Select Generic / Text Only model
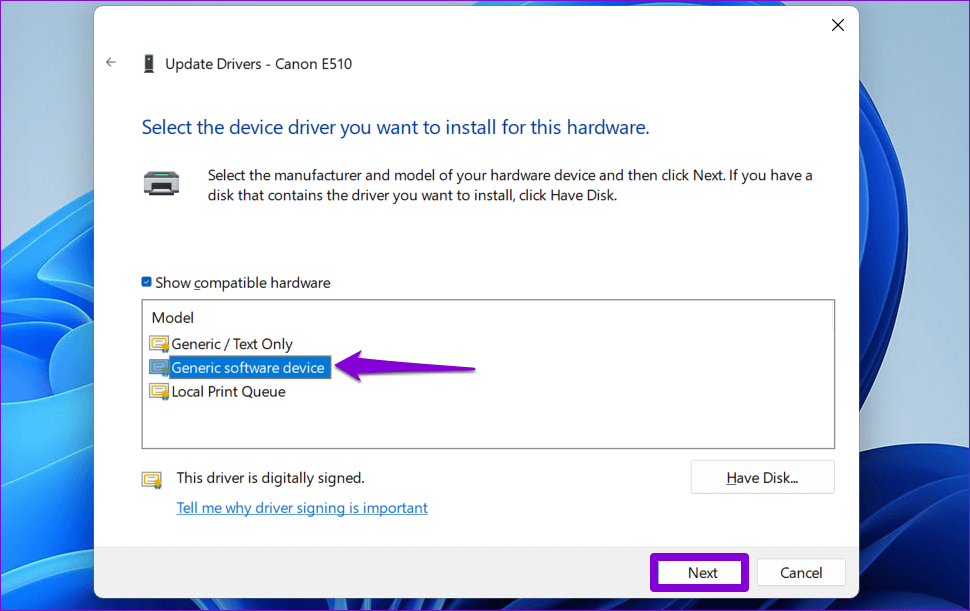The width and height of the screenshot is (970, 611). point(232,344)
